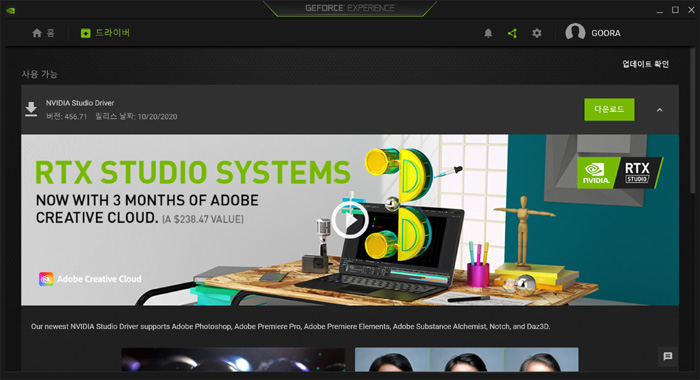Screen dimensions: 700x380
Task: Click the driver download arrow icon
Action: [31, 109]
